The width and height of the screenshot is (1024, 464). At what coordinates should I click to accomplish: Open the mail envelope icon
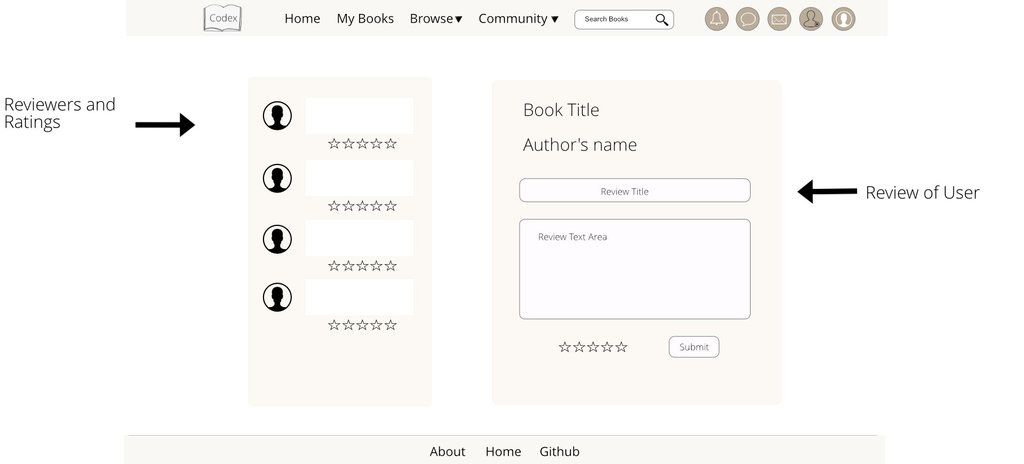(779, 19)
